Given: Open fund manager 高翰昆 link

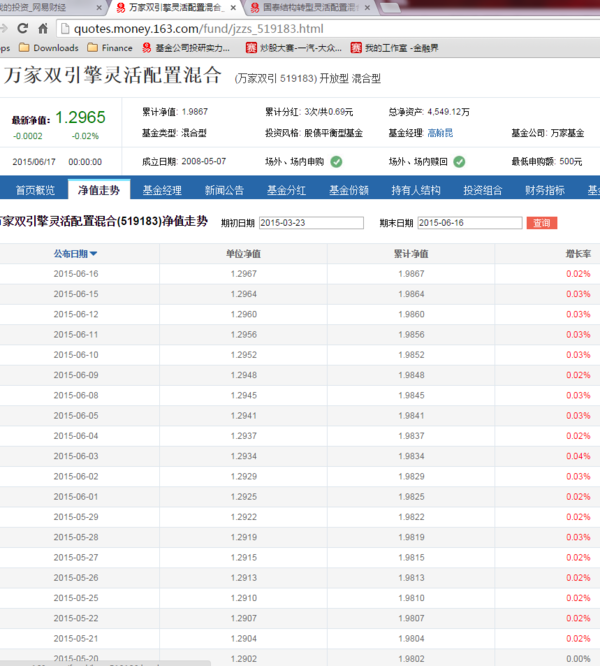Looking at the screenshot, I should coord(439,133).
